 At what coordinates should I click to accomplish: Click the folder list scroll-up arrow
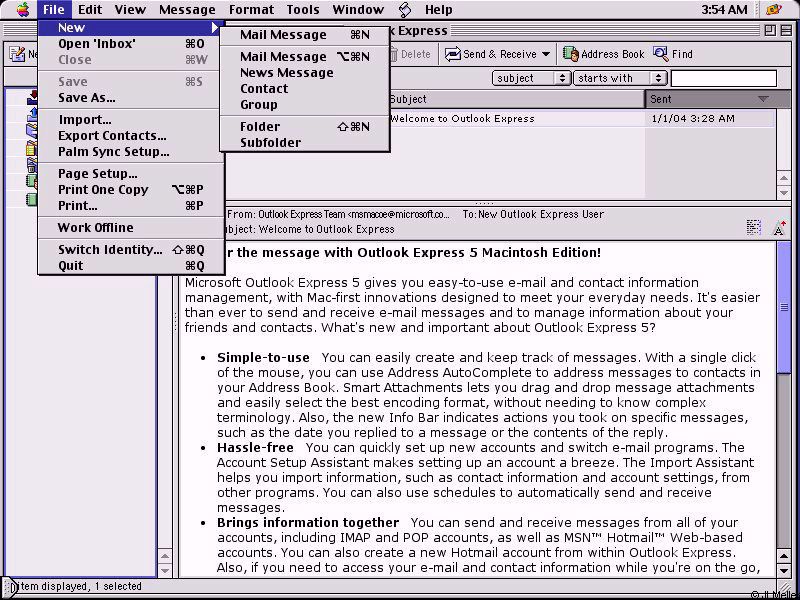(165, 556)
